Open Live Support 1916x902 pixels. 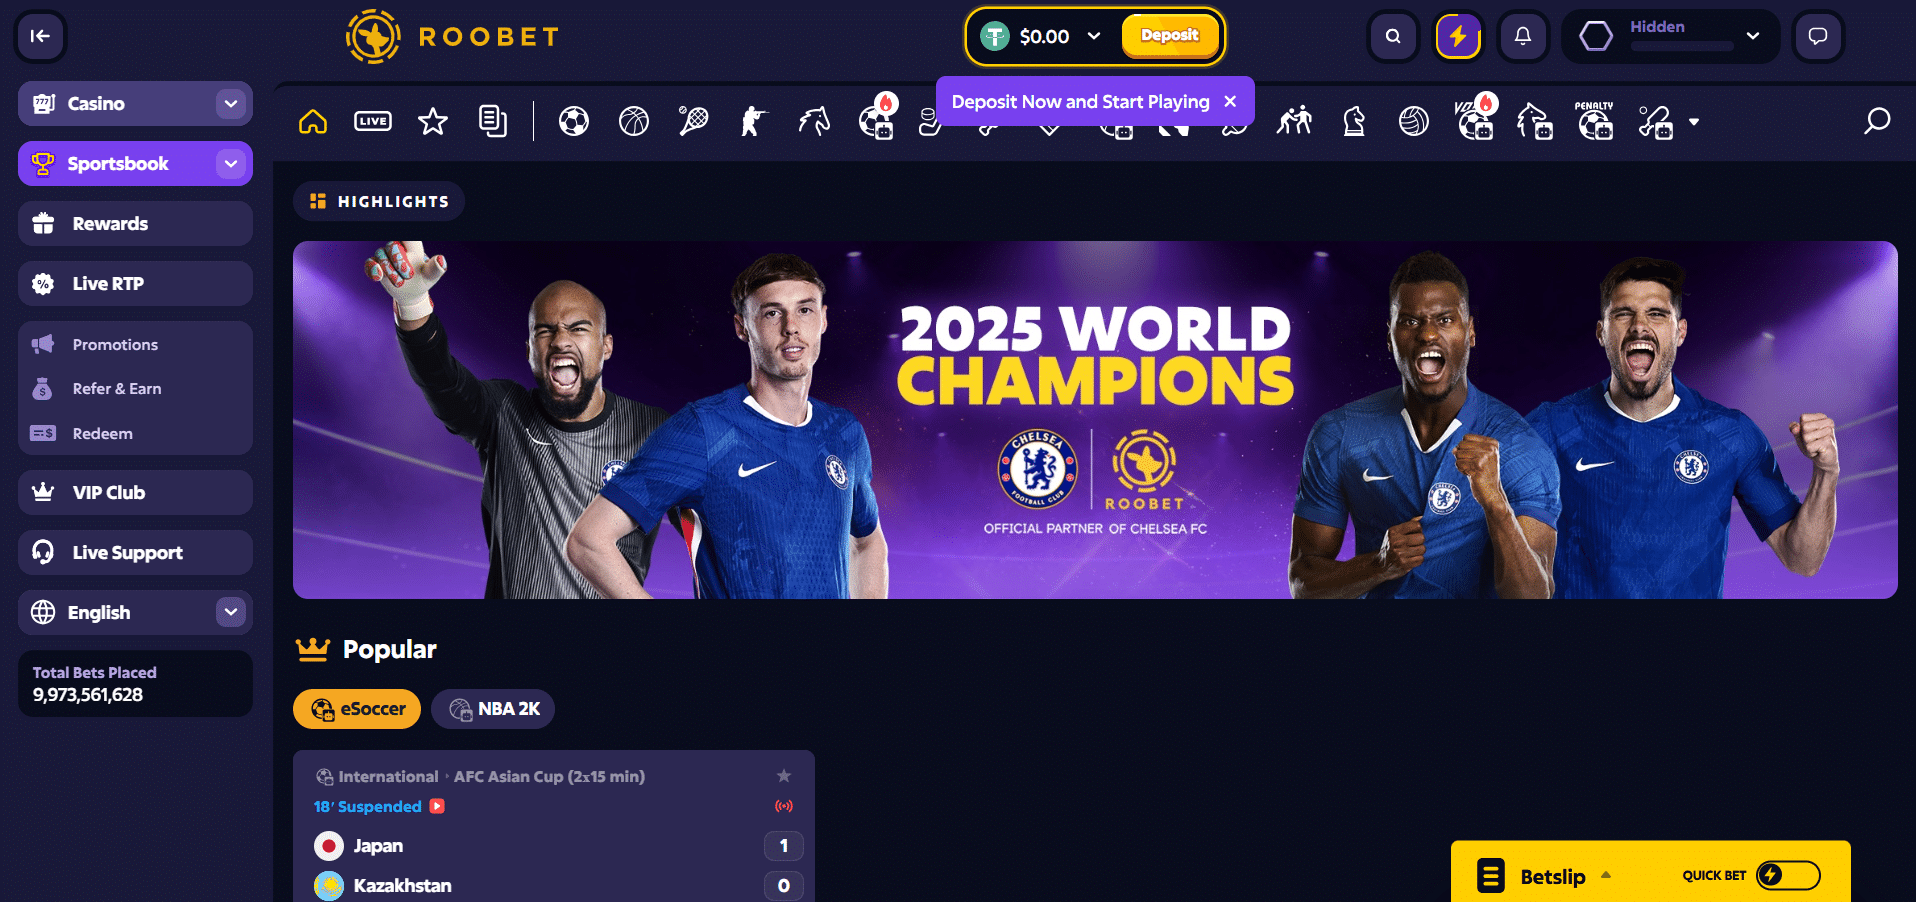click(x=135, y=552)
